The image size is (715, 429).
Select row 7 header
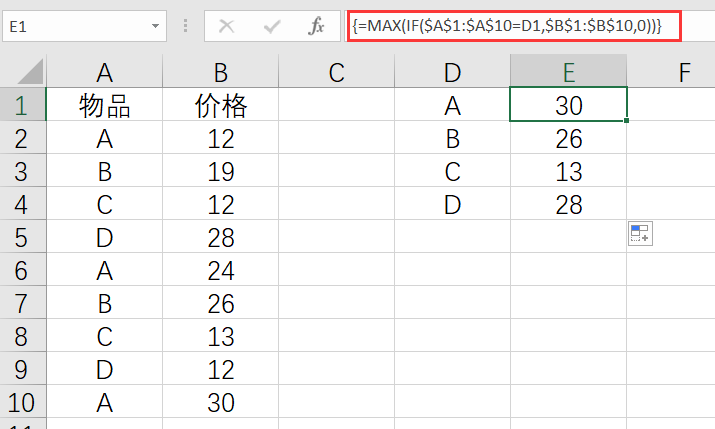click(x=23, y=302)
